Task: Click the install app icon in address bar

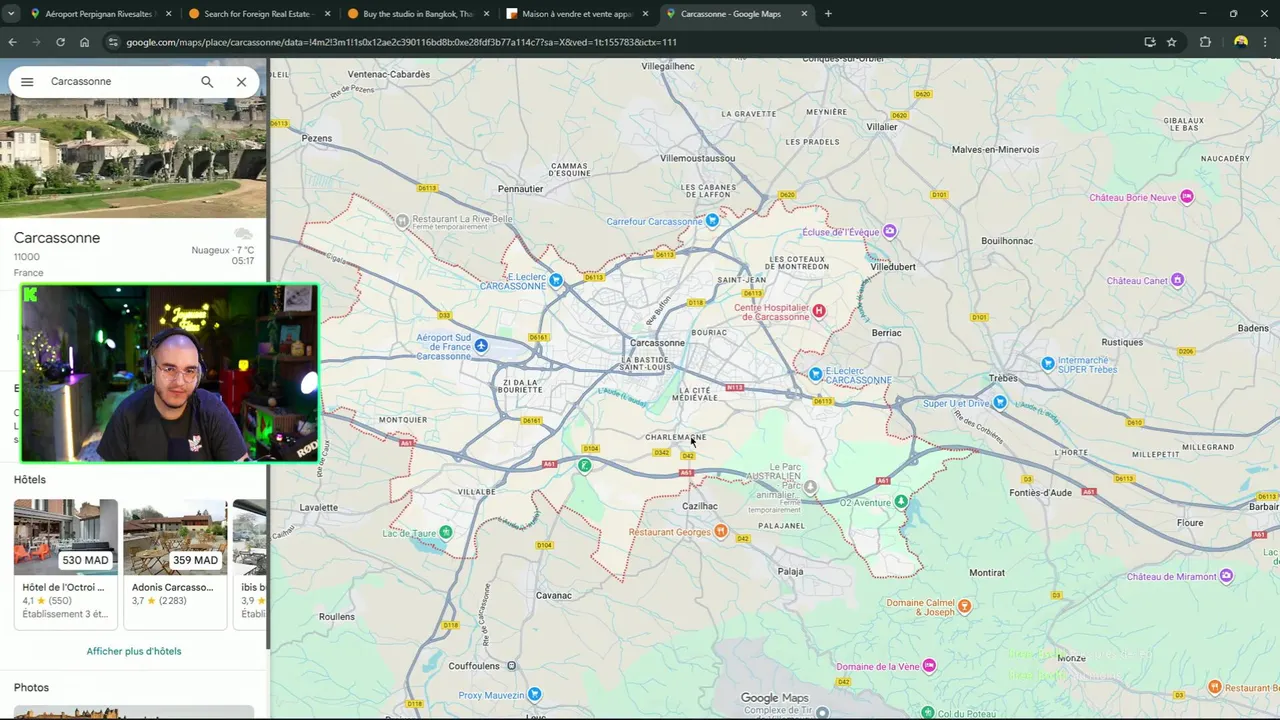Action: tap(1150, 42)
